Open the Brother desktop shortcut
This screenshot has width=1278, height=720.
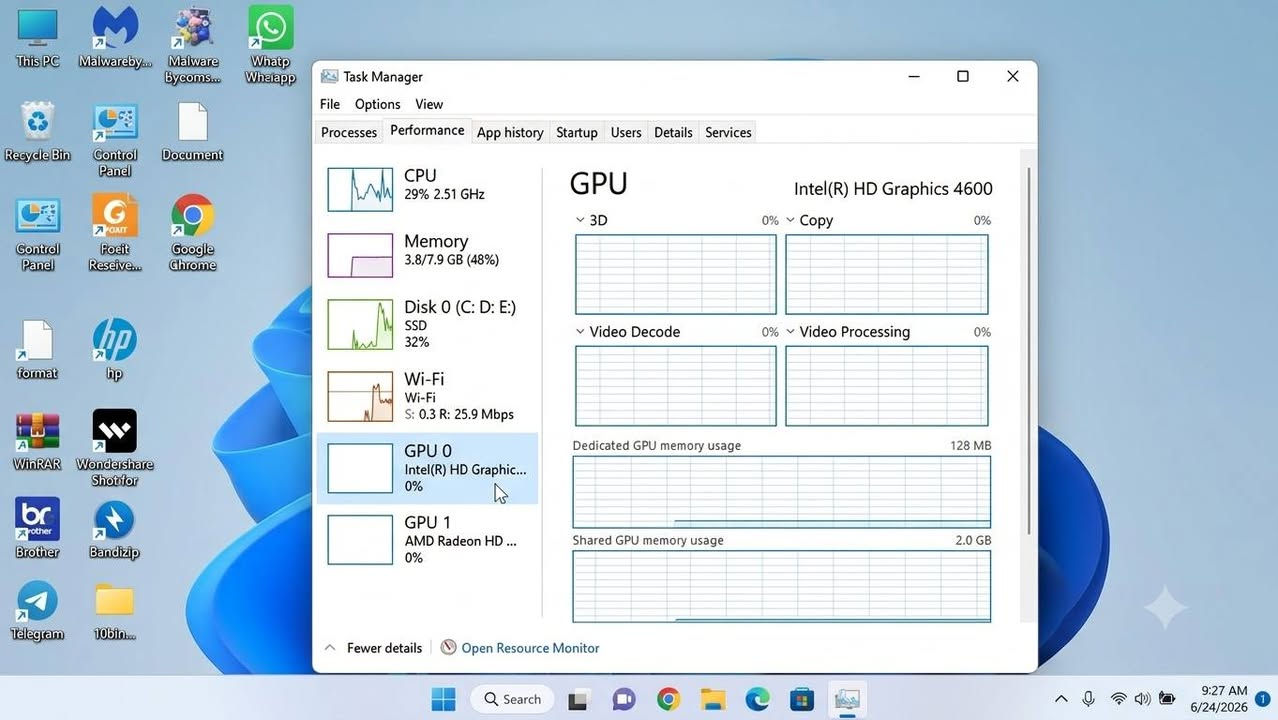coord(37,528)
